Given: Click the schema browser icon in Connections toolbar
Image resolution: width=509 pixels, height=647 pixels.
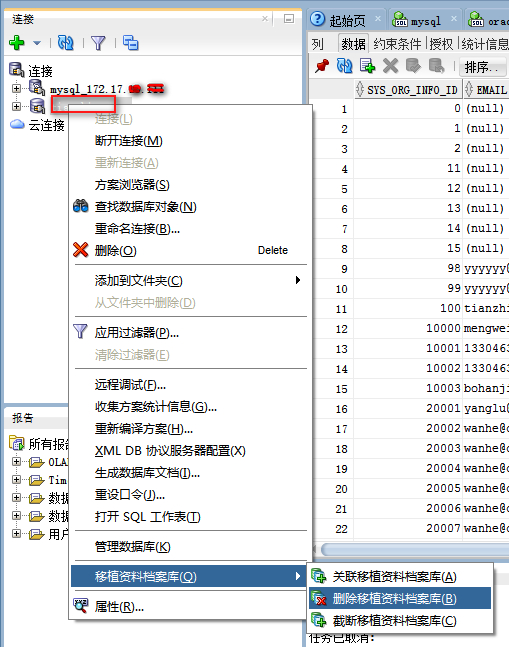Looking at the screenshot, I should point(130,43).
